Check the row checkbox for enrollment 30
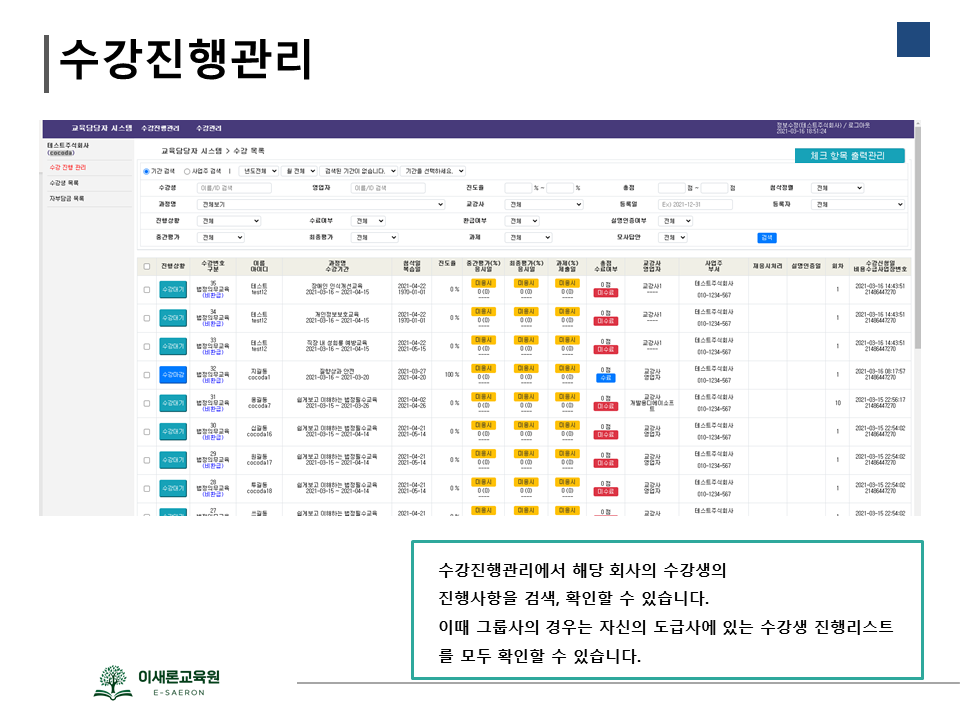Image resolution: width=960 pixels, height=720 pixels. pyautogui.click(x=146, y=432)
